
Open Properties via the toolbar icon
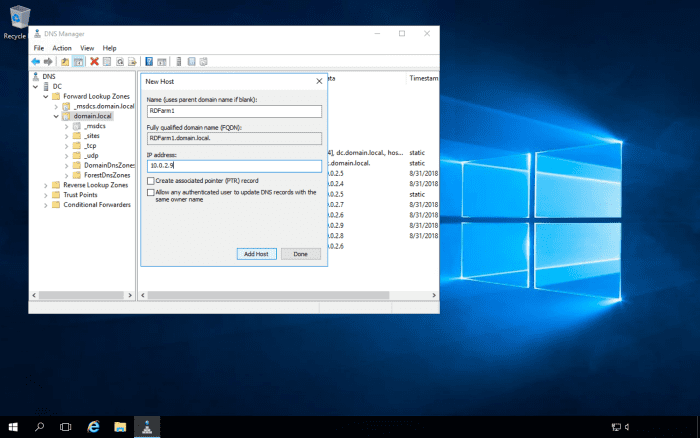(x=107, y=62)
